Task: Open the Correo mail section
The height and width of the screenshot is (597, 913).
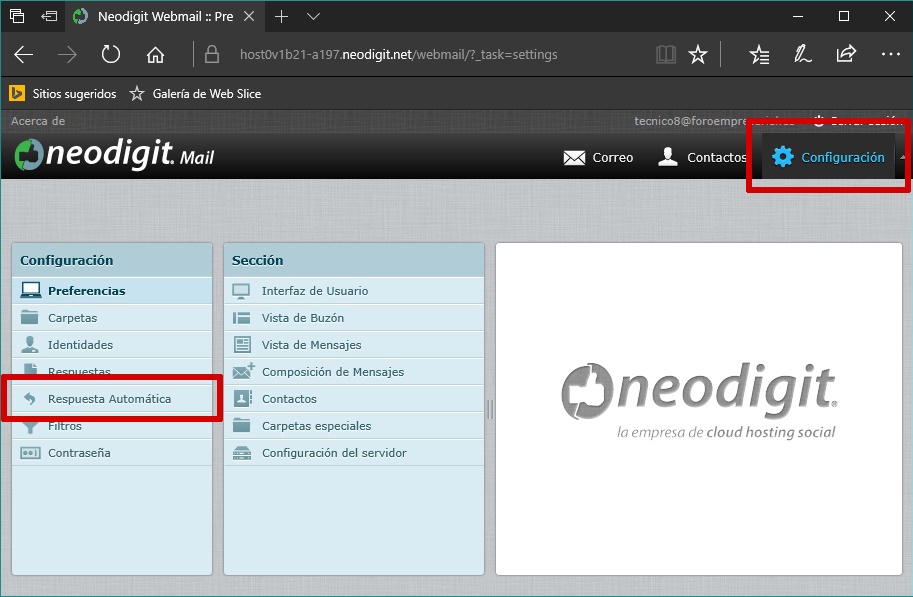Action: coord(598,157)
